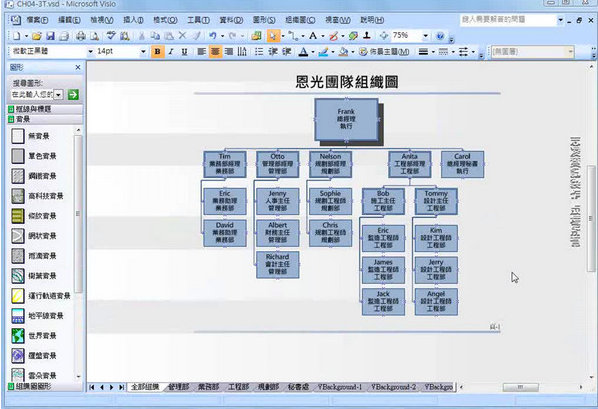This screenshot has height=409, width=598.
Task: Open the 75% zoom dropdown
Action: [x=425, y=36]
